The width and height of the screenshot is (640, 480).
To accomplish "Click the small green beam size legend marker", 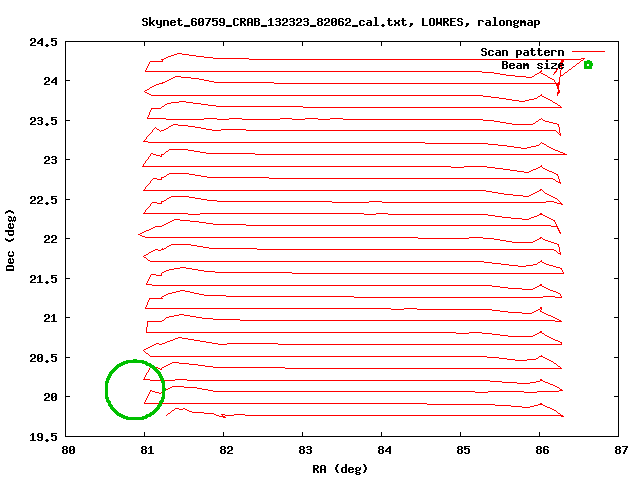I will (x=588, y=65).
